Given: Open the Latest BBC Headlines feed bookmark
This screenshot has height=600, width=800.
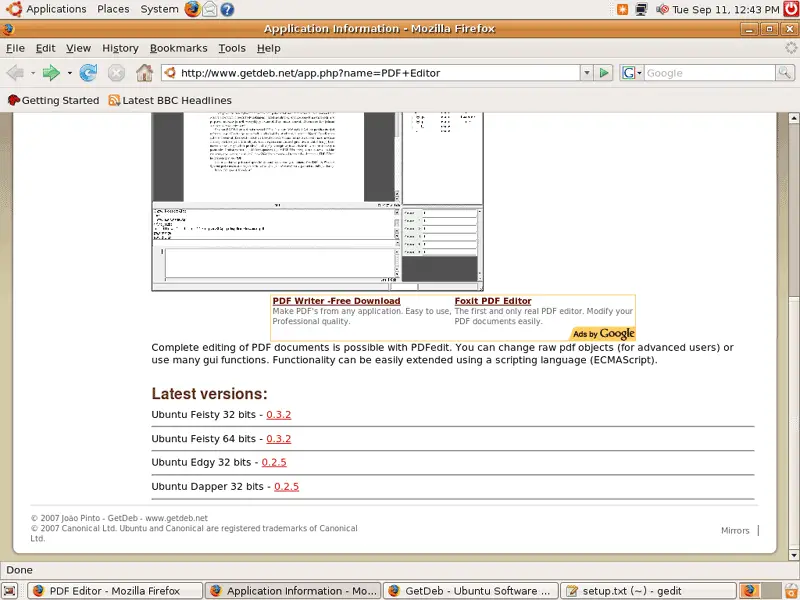Looking at the screenshot, I should click(170, 101).
